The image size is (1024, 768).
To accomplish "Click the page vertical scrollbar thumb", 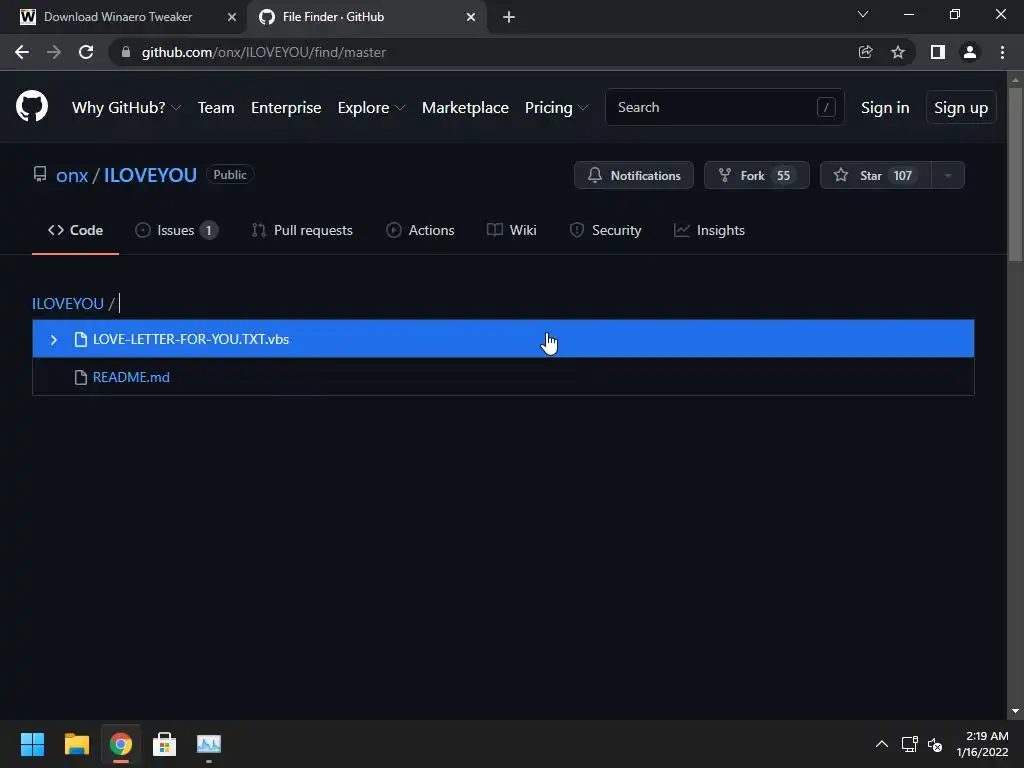I will coord(1015,174).
